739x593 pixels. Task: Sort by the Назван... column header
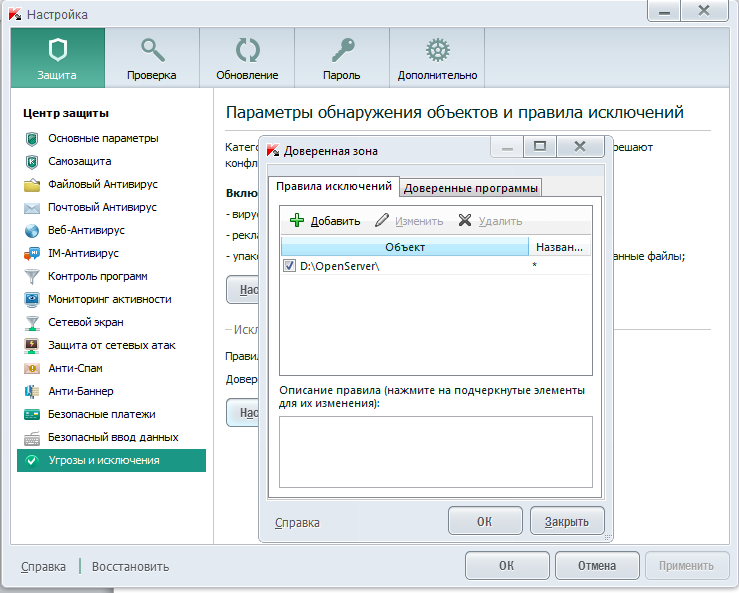click(559, 247)
